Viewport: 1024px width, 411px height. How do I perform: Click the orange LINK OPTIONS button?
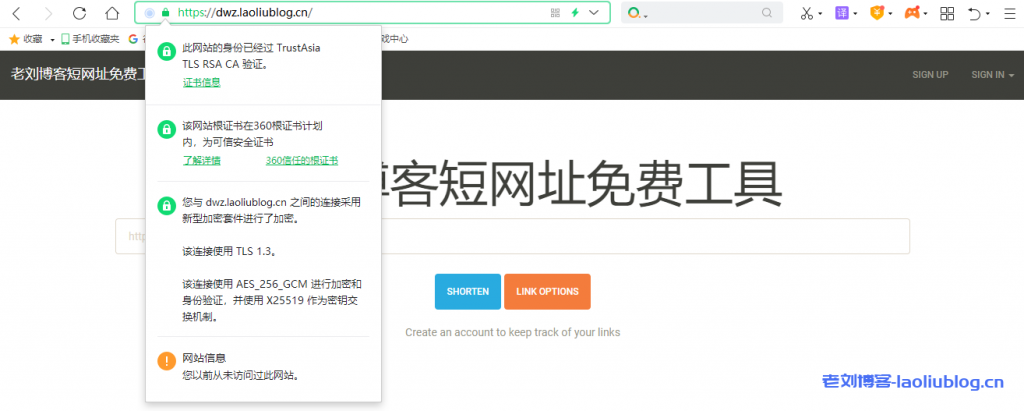(x=547, y=291)
